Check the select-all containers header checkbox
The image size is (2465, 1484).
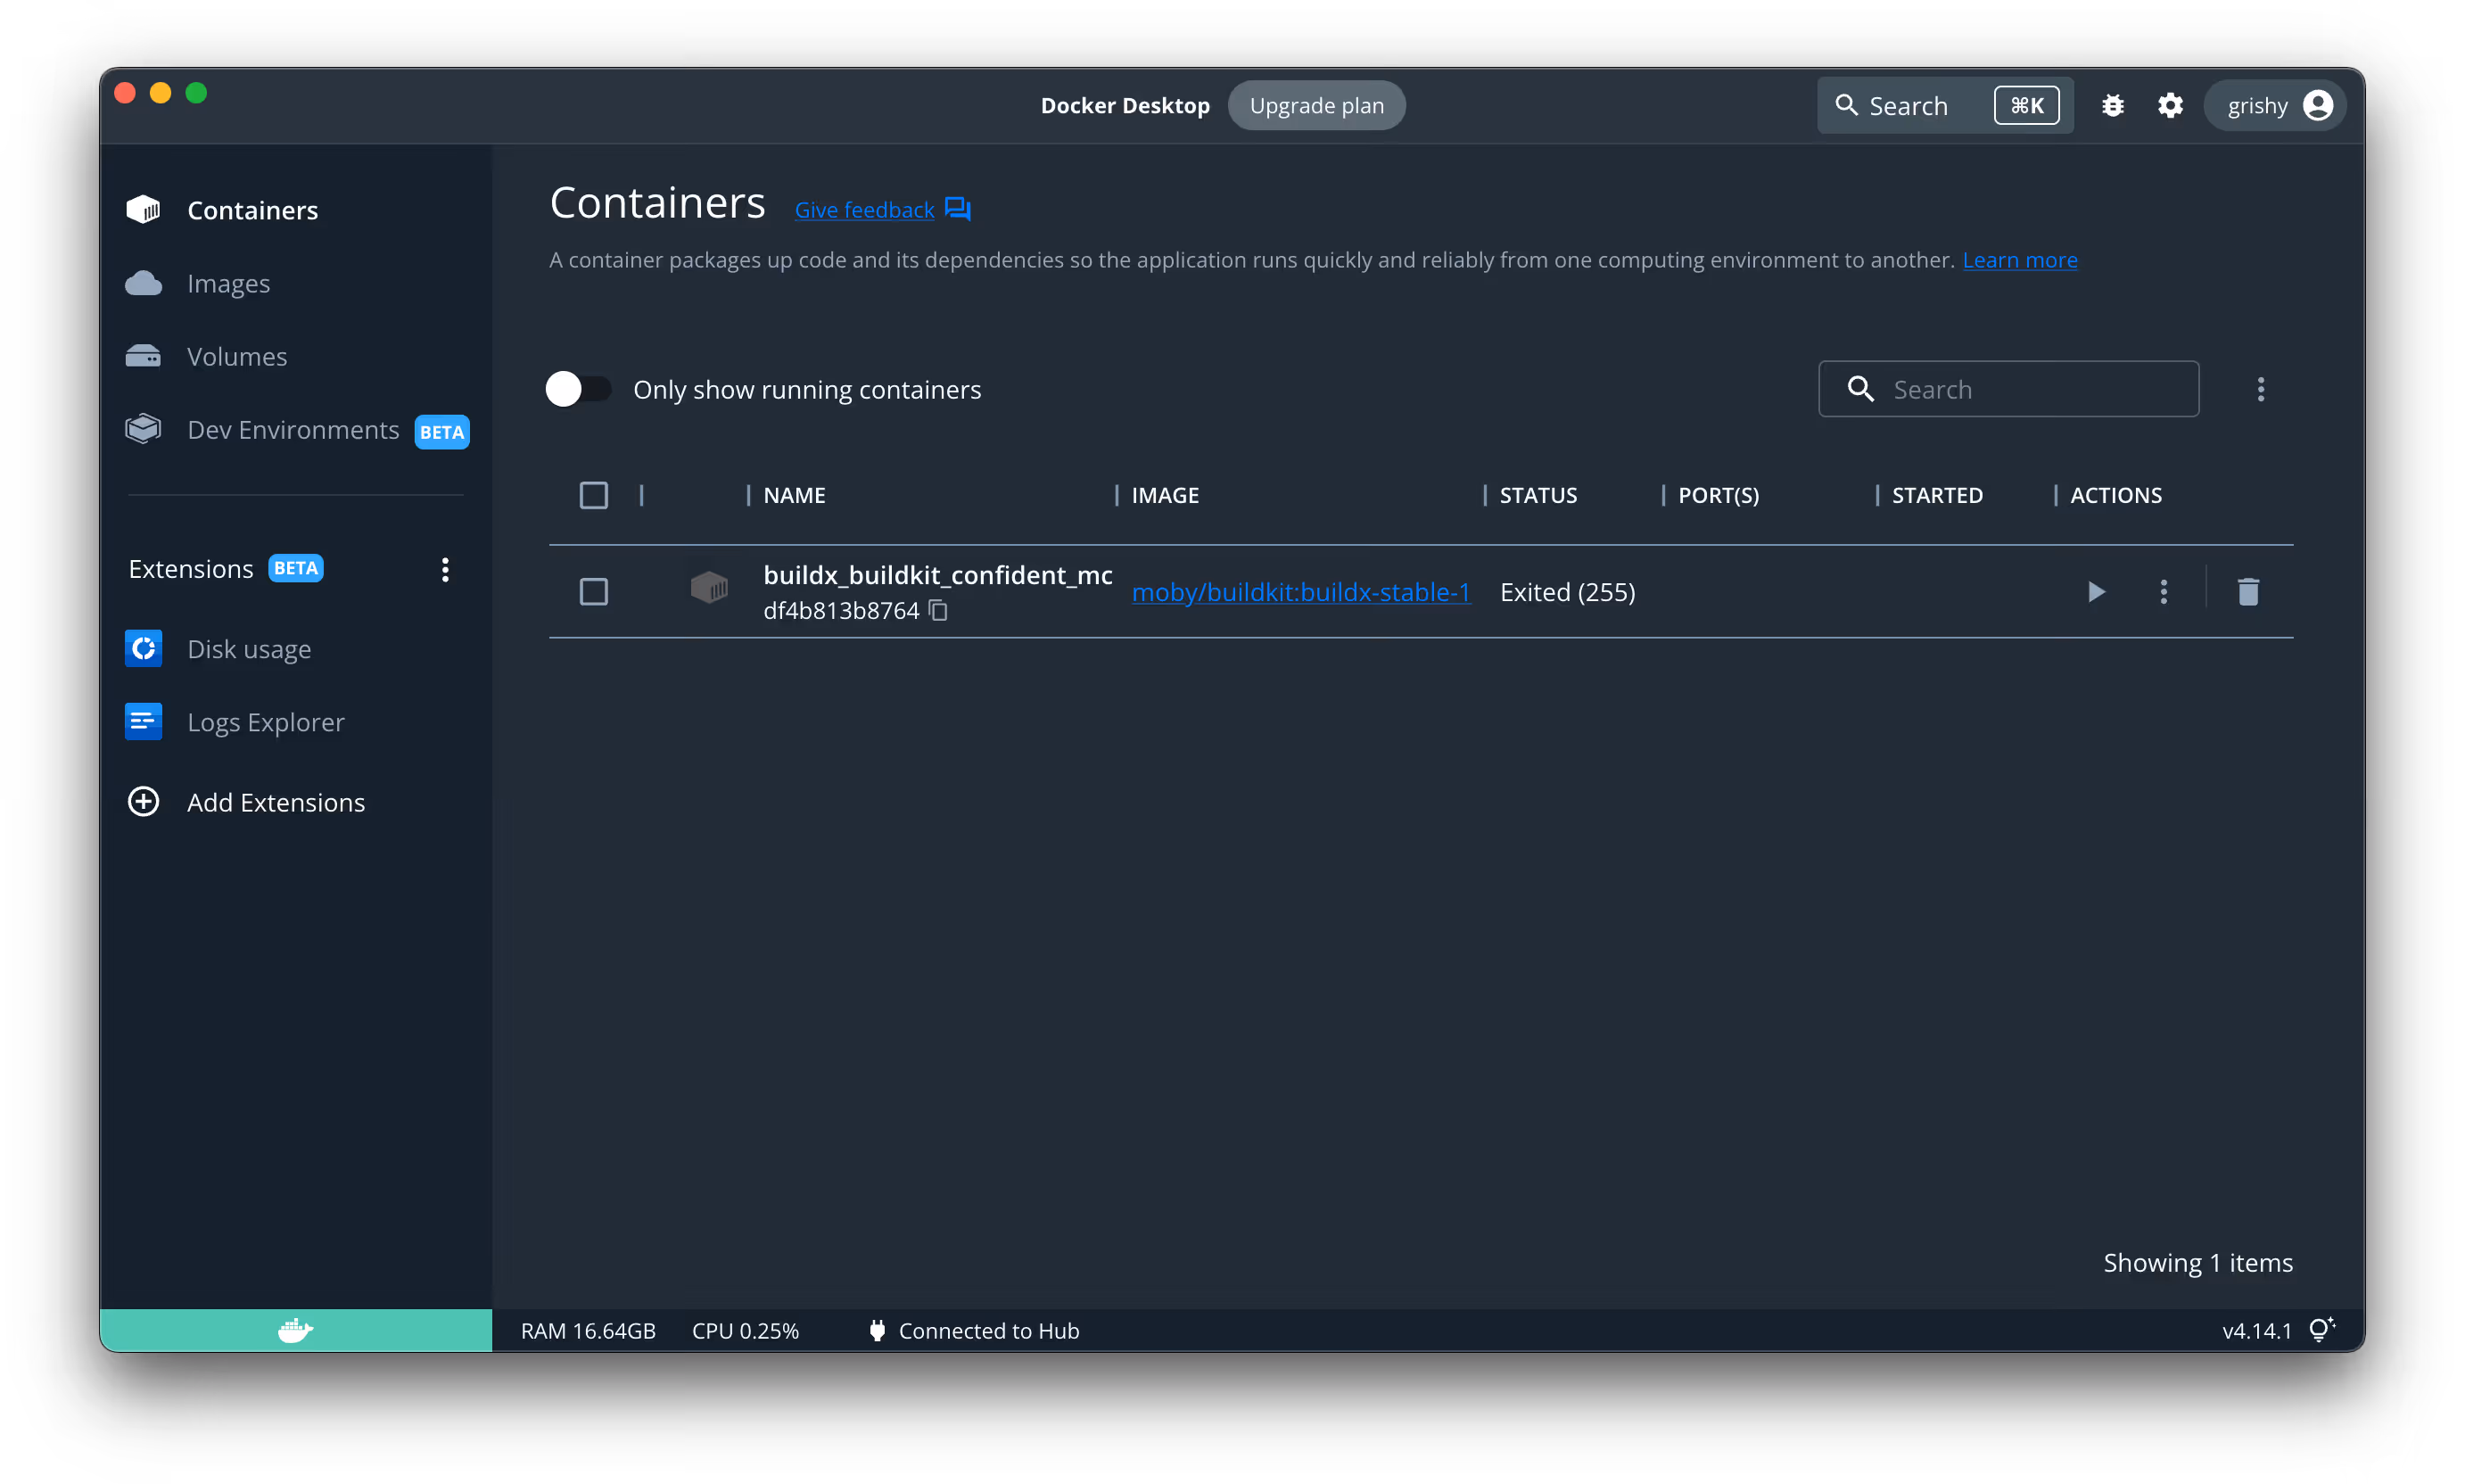(593, 495)
